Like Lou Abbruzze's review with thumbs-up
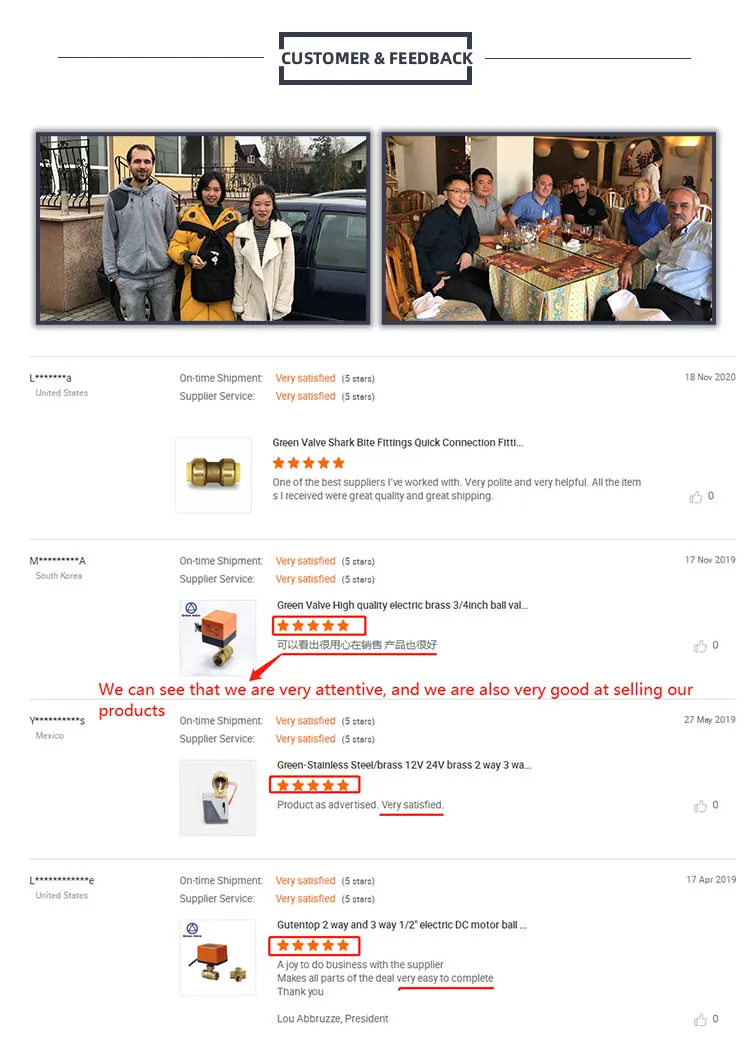750x1054 pixels. coord(700,1020)
